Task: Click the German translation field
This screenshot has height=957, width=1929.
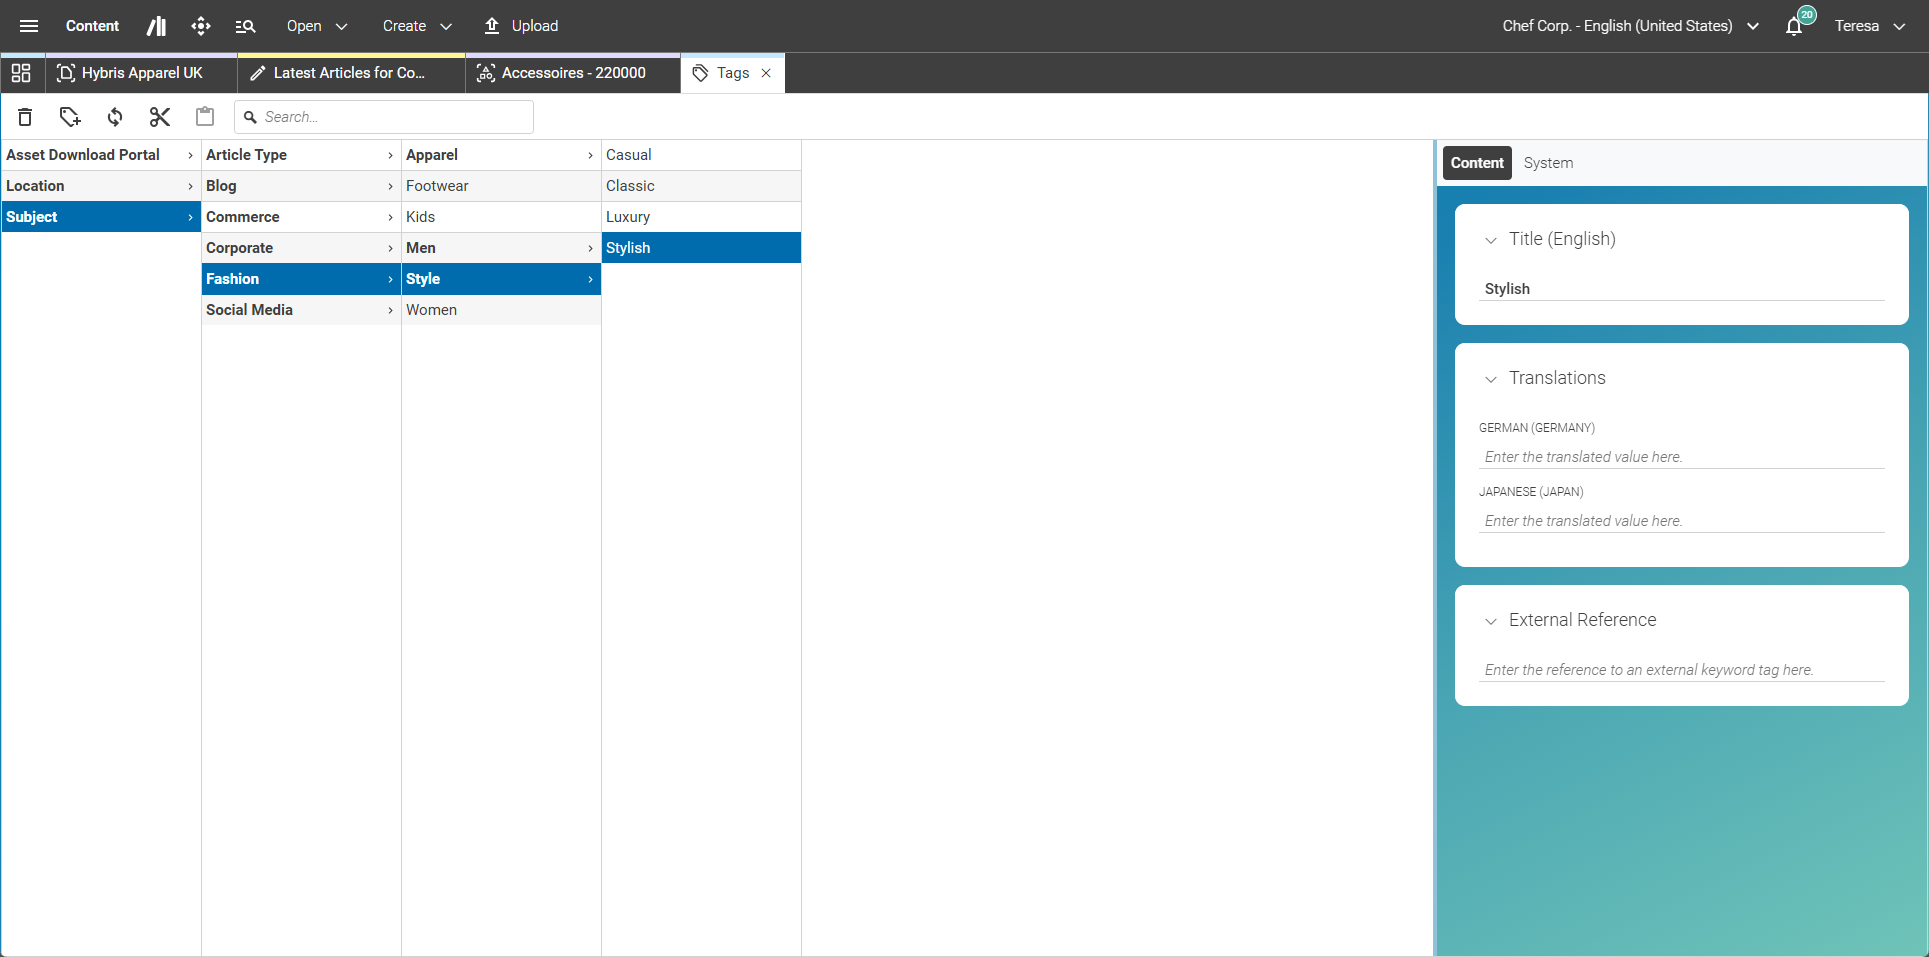Action: point(1682,457)
